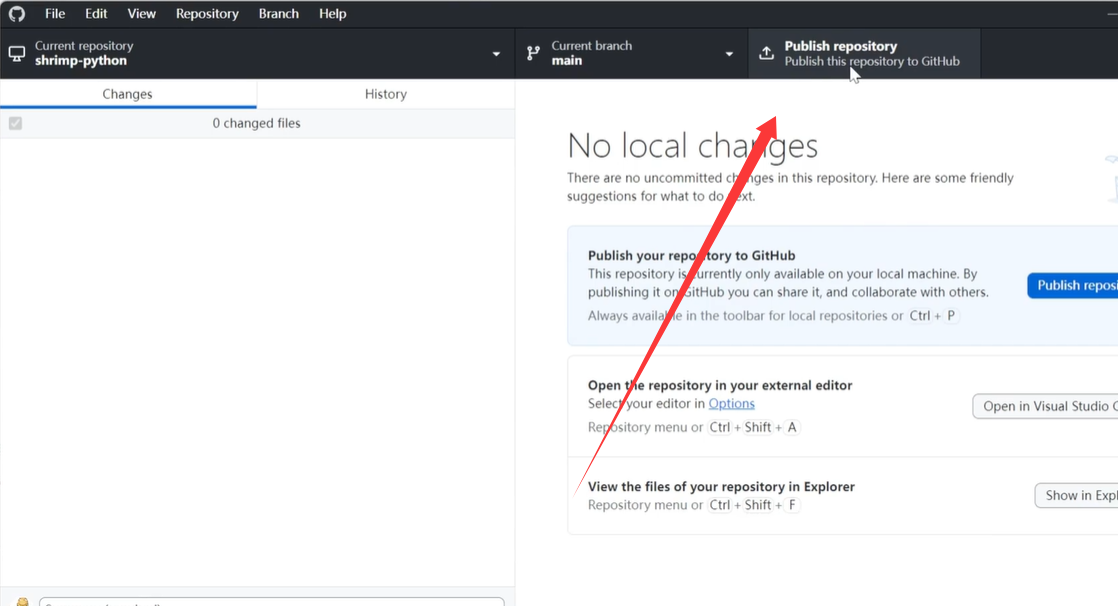Click the GitHub Desktop logo icon
This screenshot has height=606, width=1118.
coord(17,14)
